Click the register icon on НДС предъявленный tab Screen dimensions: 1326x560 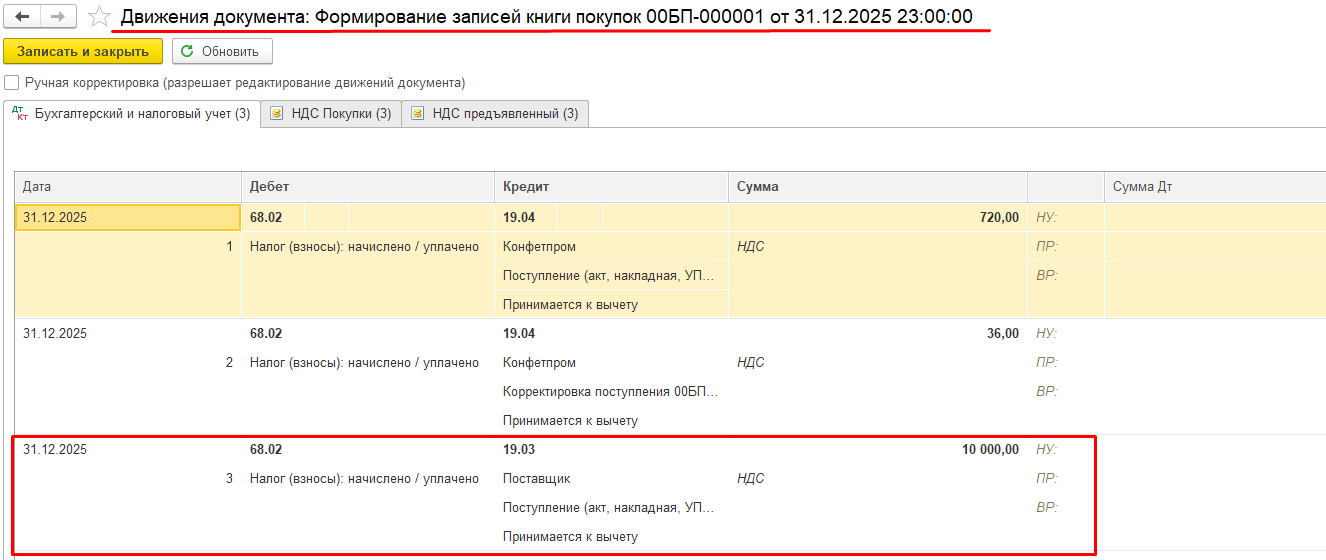click(x=417, y=114)
